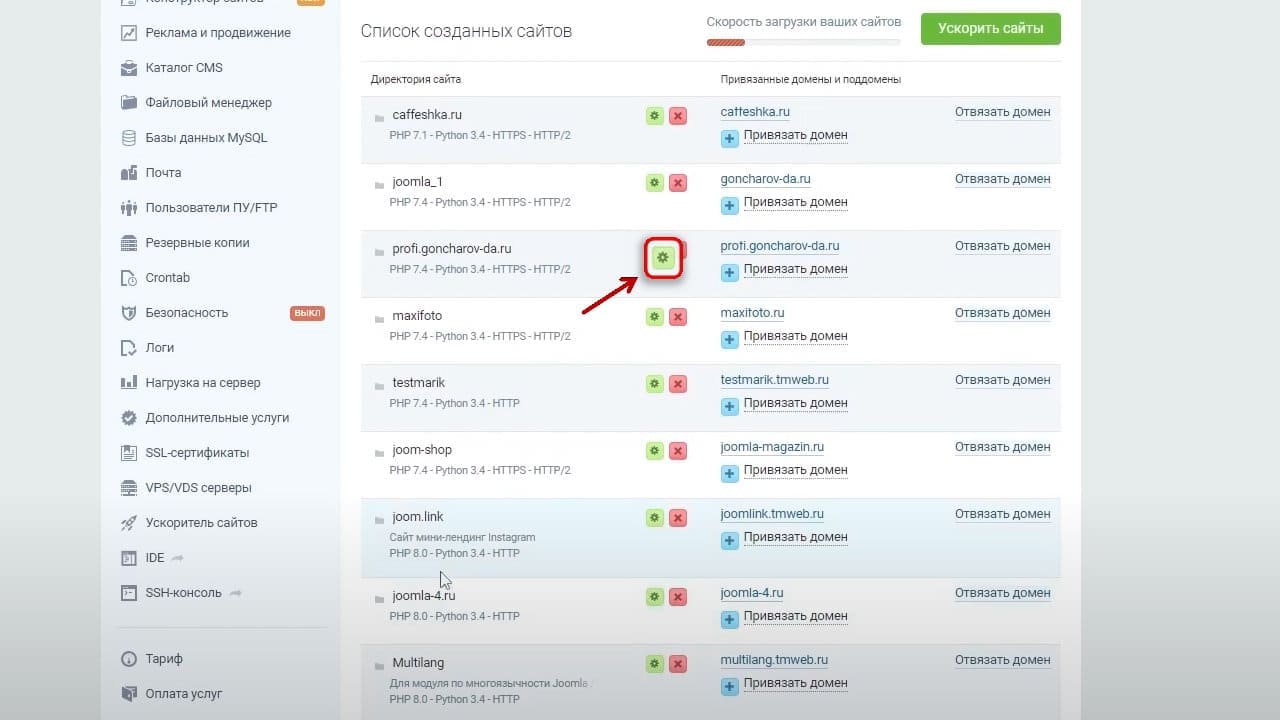Click plus icon in goncharov-da.ru row

tap(730, 206)
